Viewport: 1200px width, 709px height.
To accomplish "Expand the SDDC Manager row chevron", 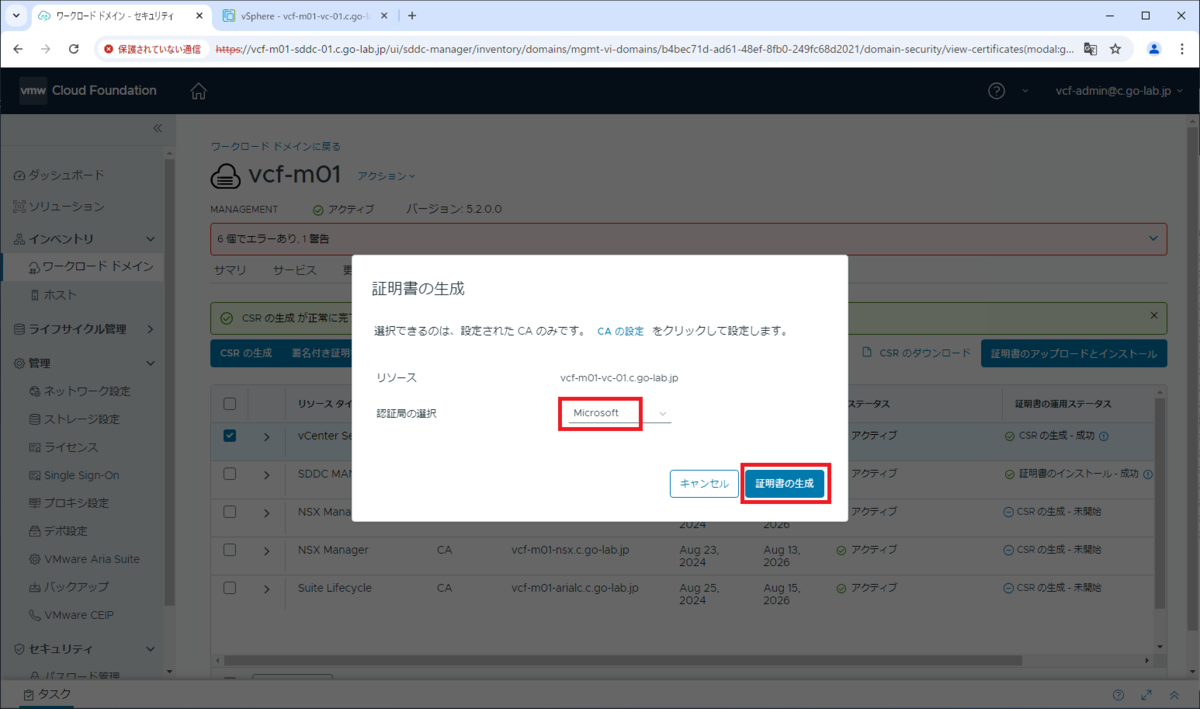I will point(267,475).
